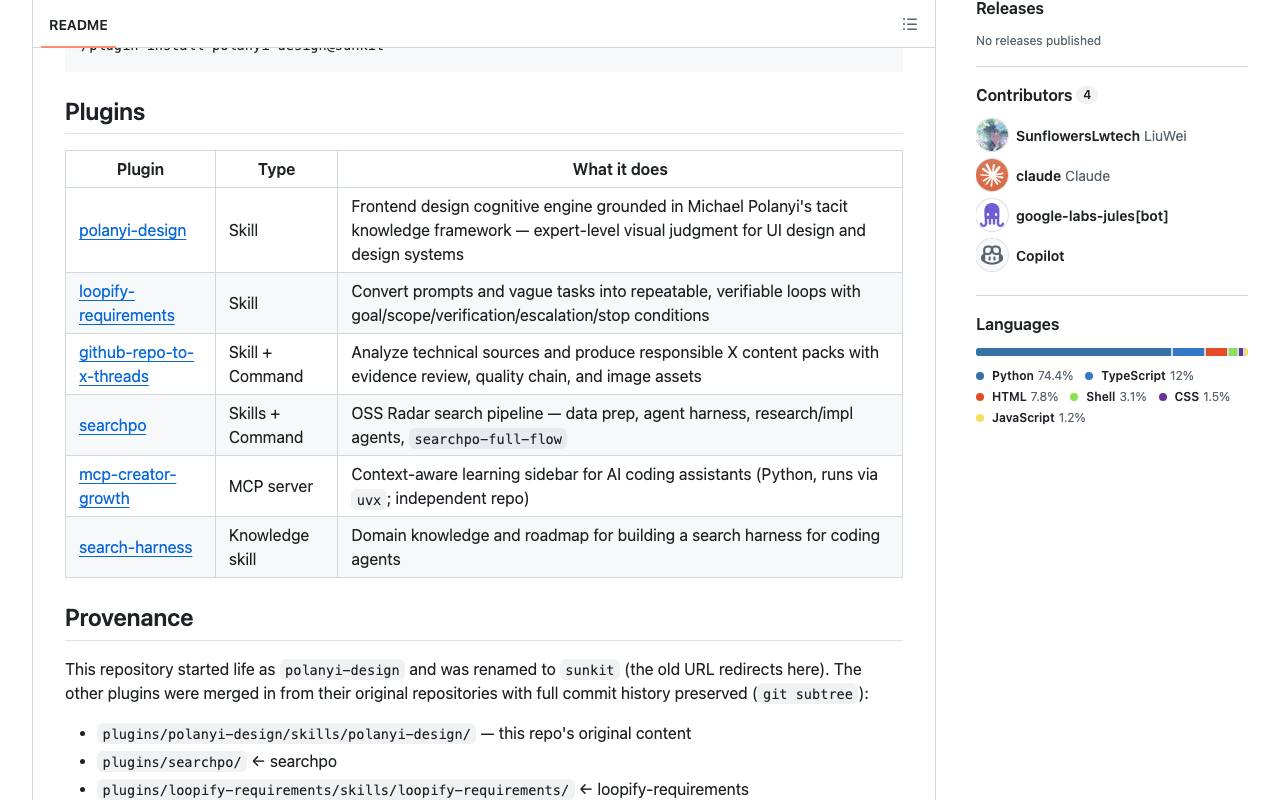Open SunflowersLwtech contributor profile name

[x=1077, y=136]
